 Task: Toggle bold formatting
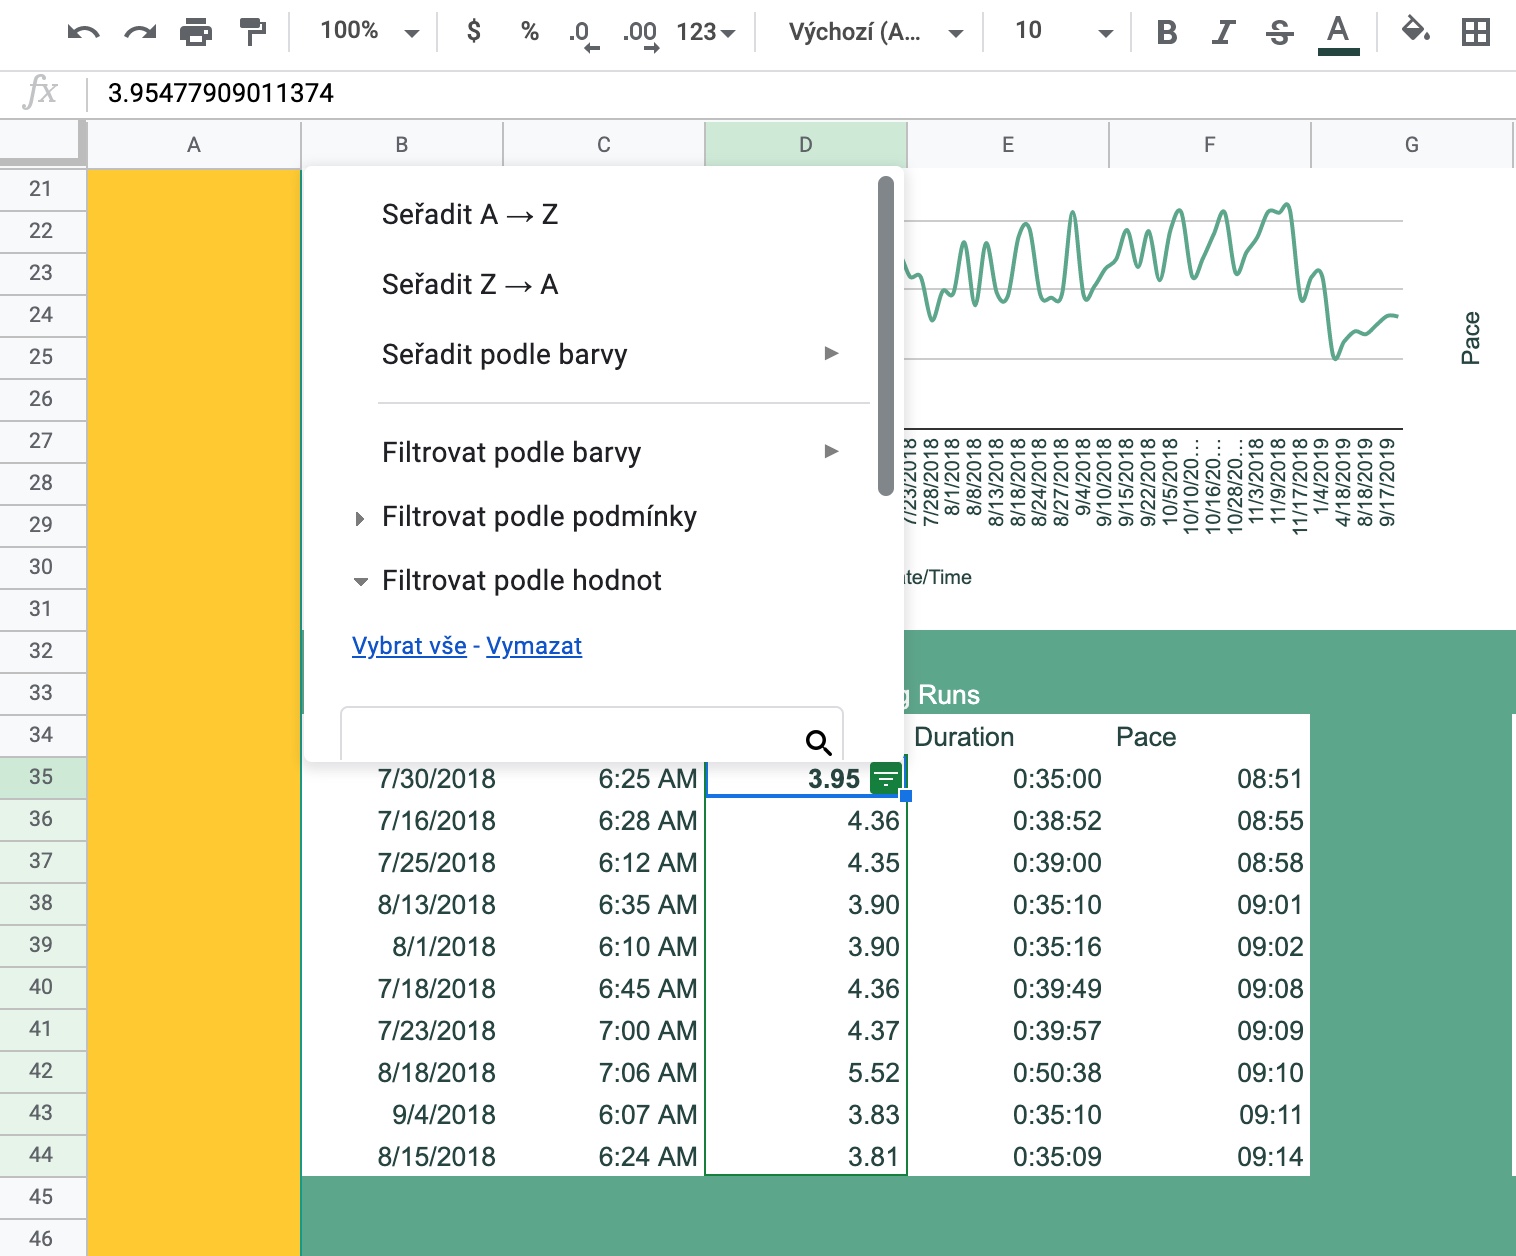[x=1166, y=33]
